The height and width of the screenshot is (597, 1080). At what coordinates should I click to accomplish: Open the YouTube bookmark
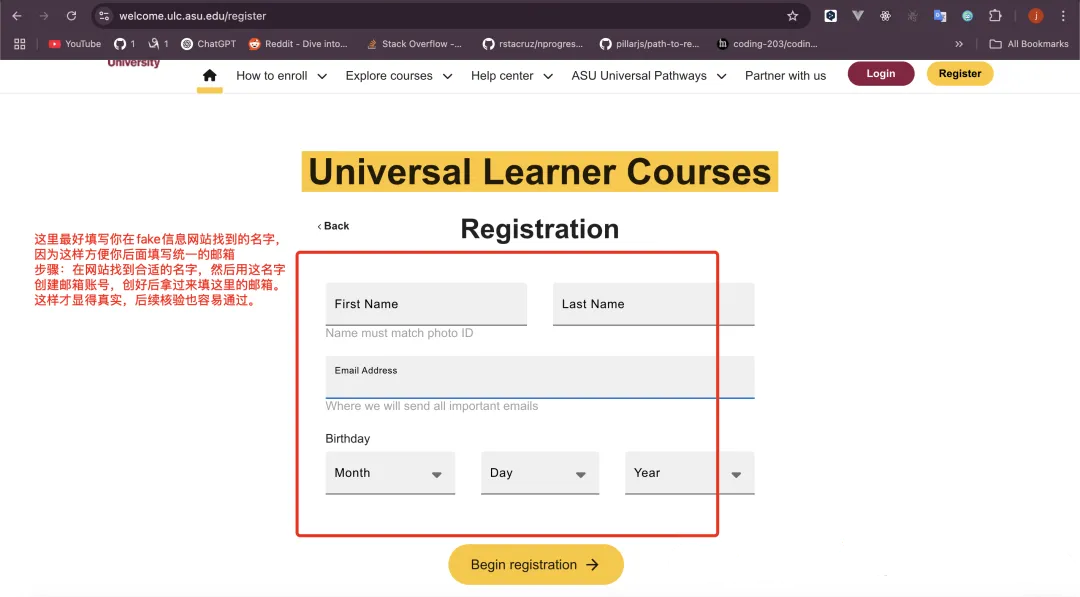(x=74, y=43)
